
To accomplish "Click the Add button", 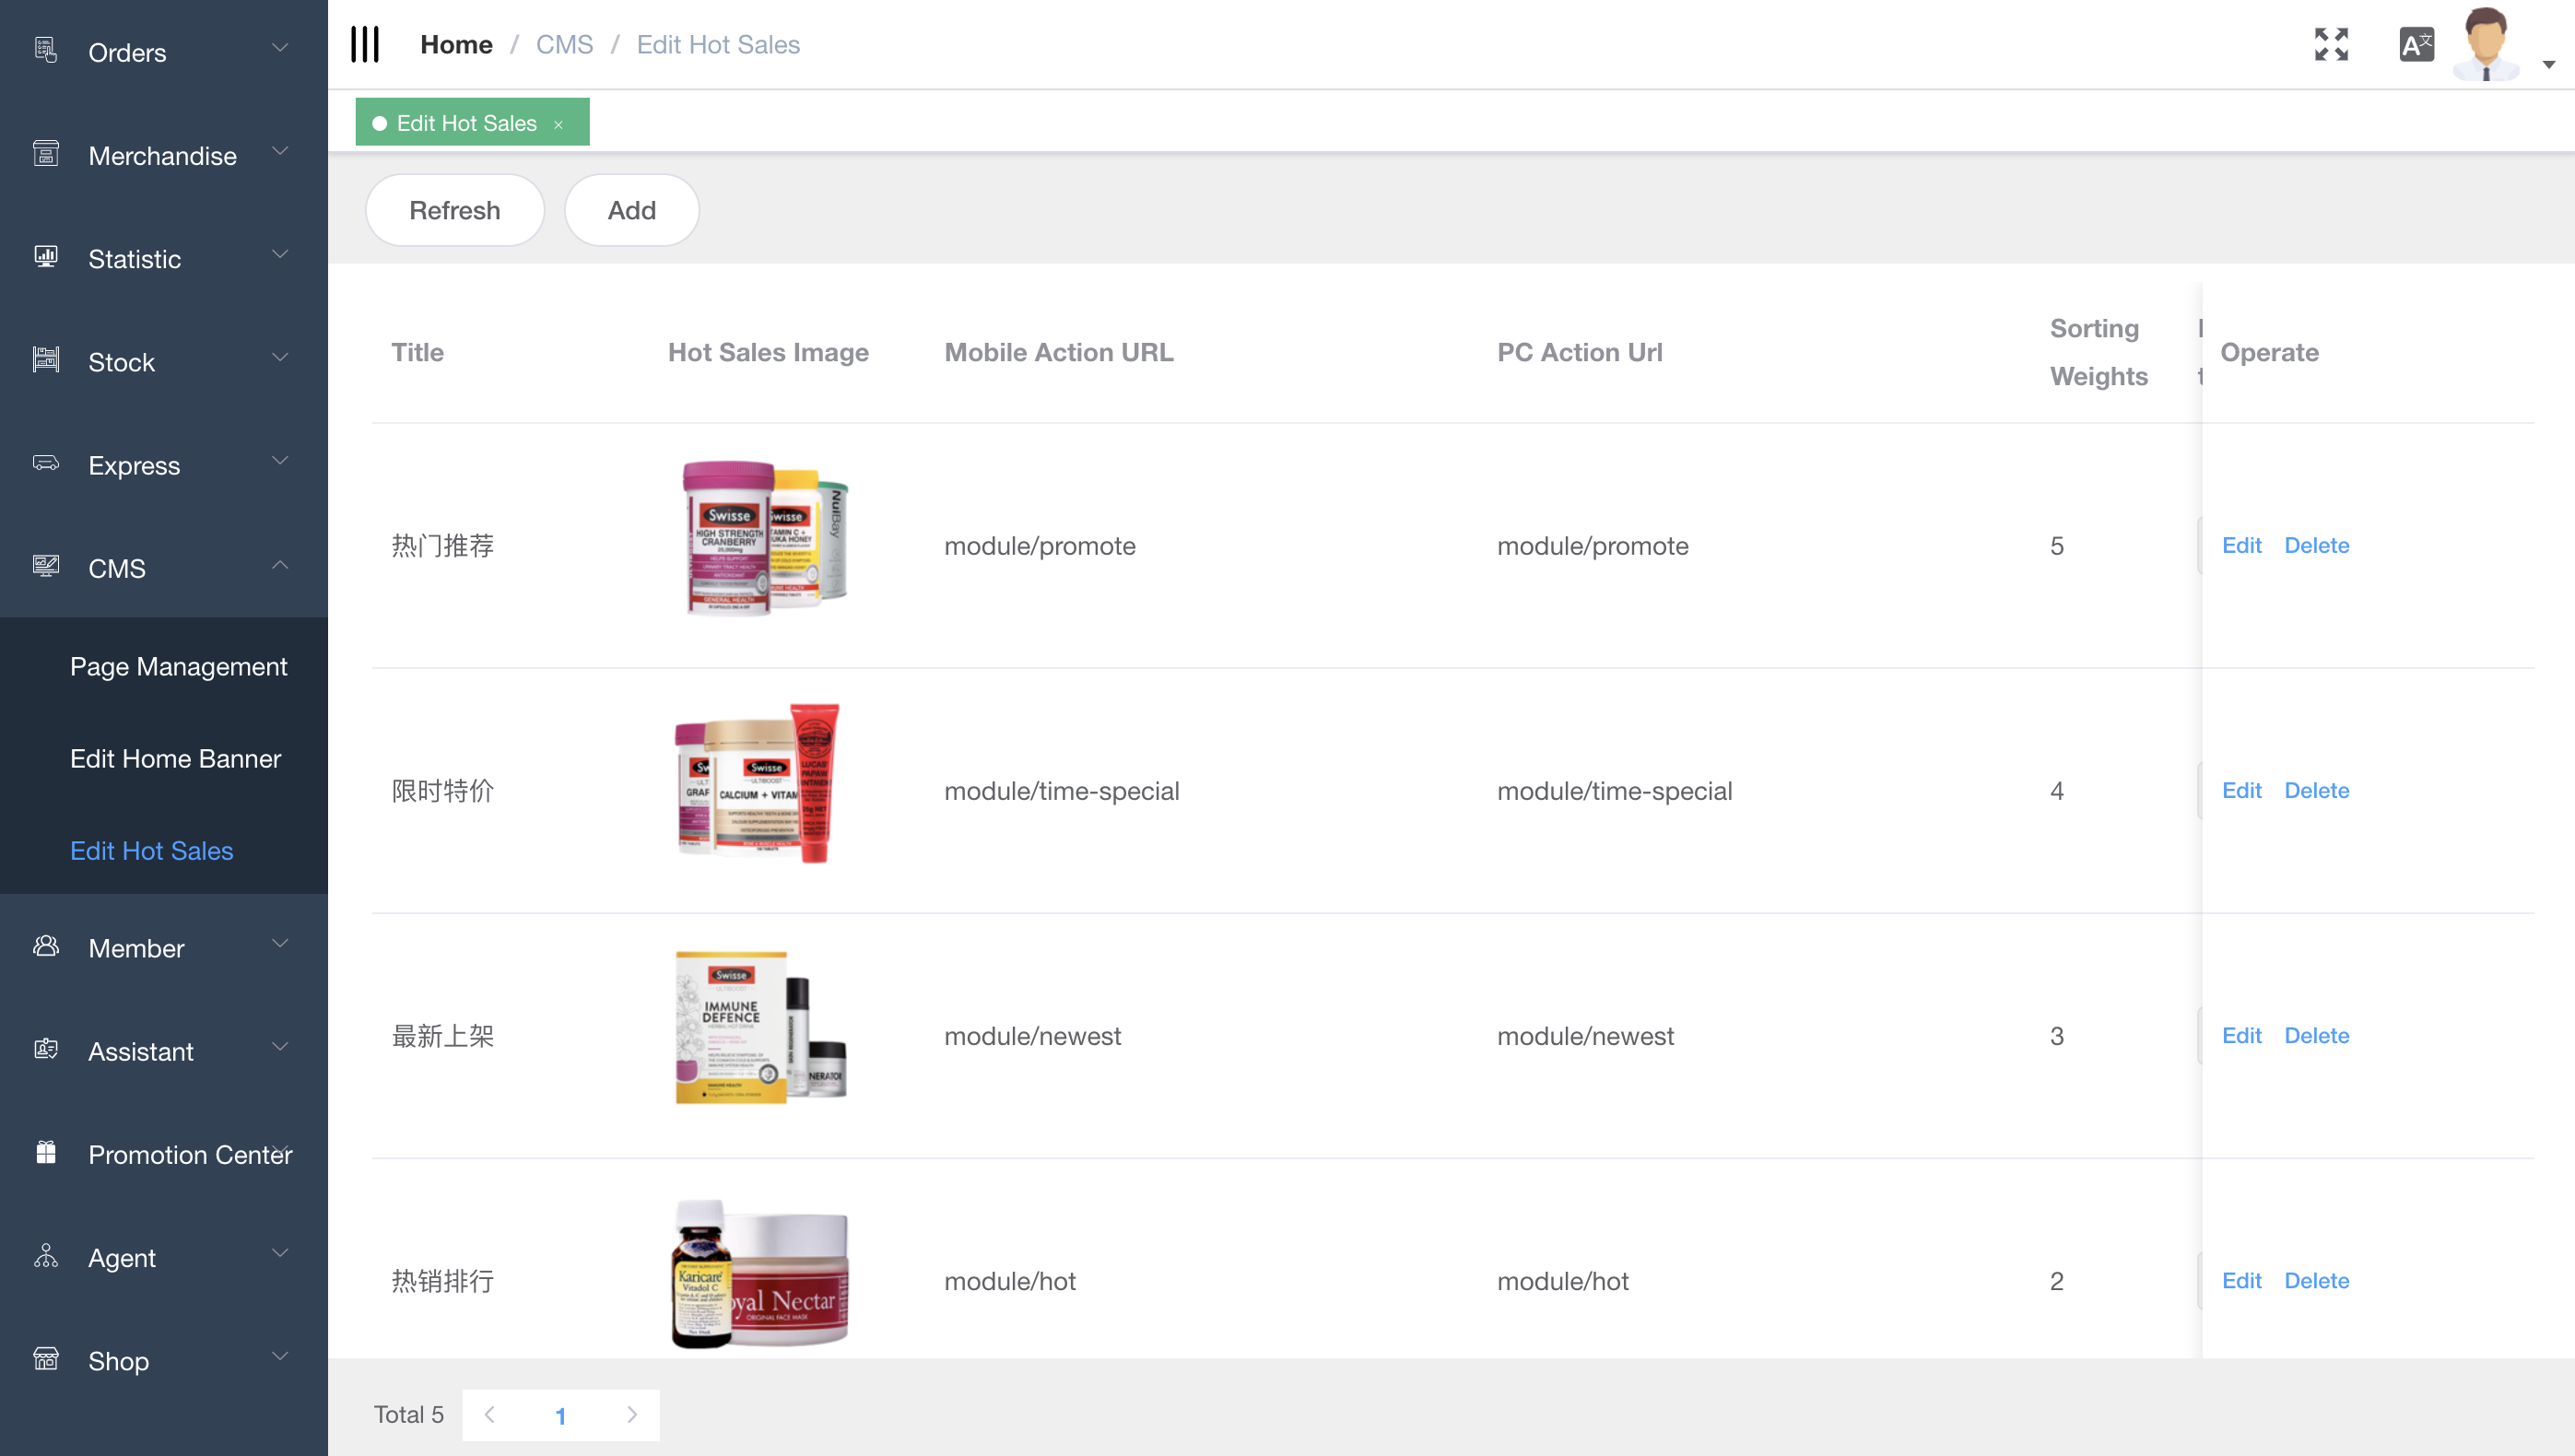I will pos(631,210).
